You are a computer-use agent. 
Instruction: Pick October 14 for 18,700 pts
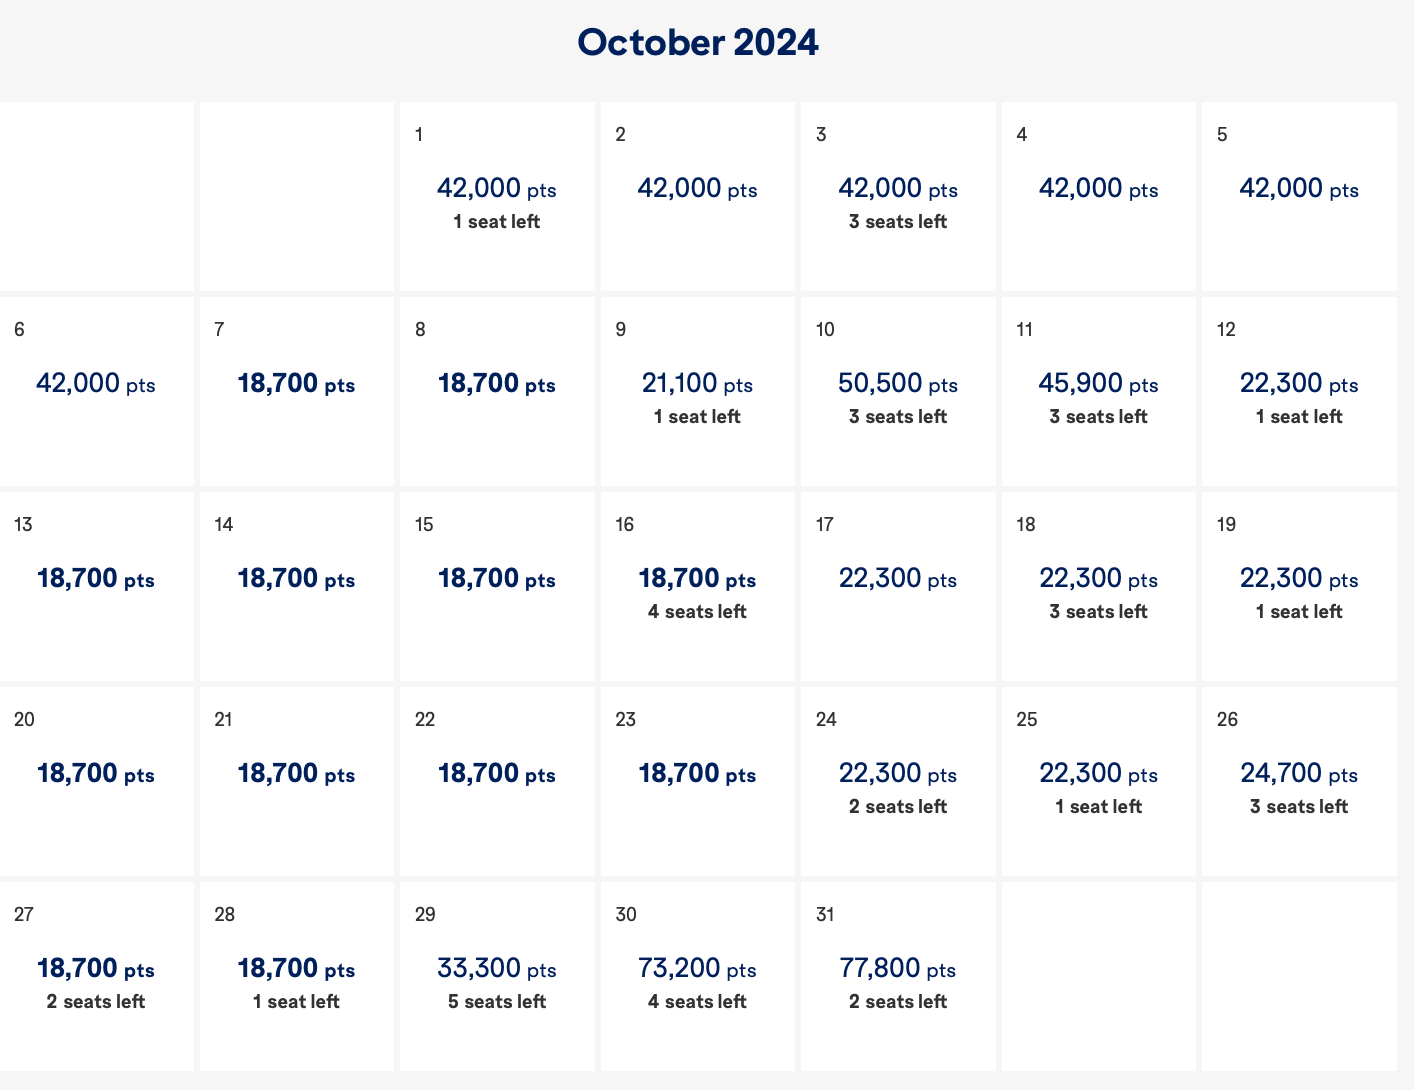click(x=296, y=586)
